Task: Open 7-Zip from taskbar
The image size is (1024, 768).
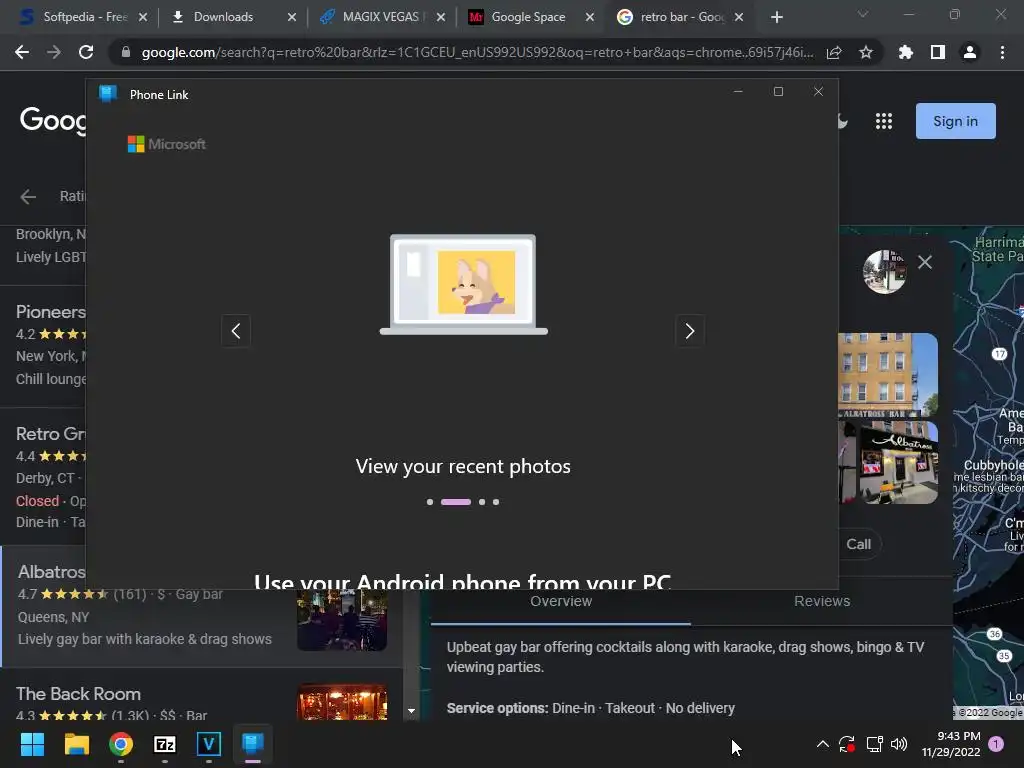Action: [165, 744]
